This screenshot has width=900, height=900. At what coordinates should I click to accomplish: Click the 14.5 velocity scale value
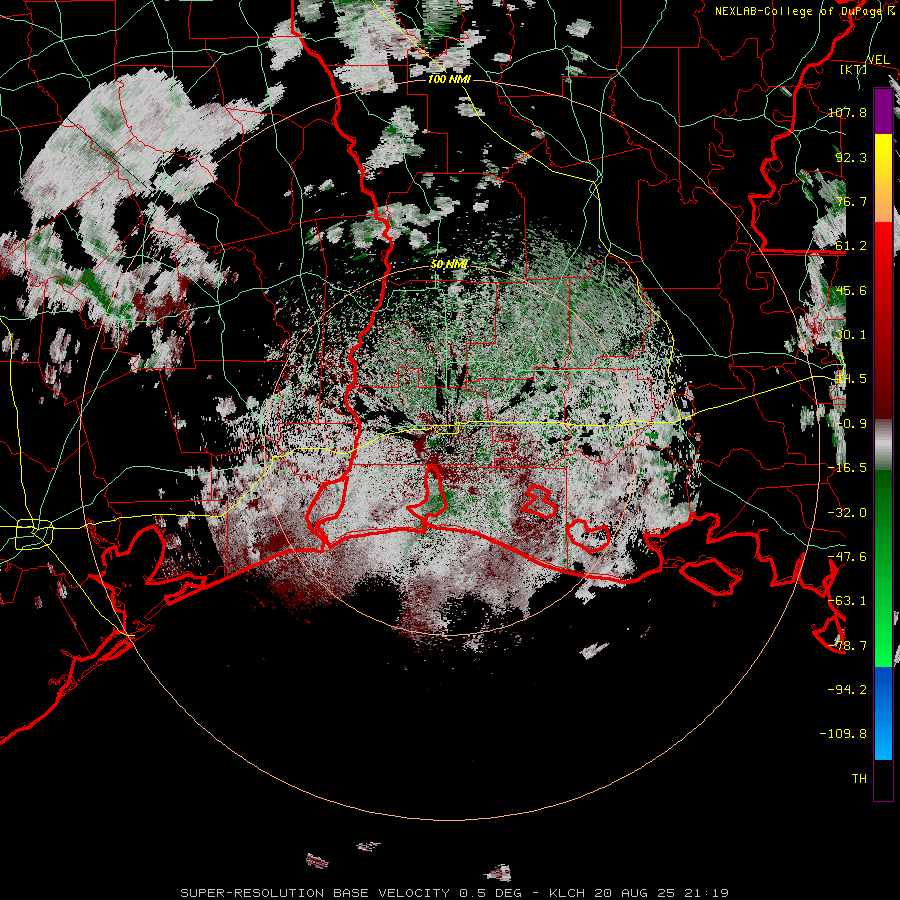[851, 379]
